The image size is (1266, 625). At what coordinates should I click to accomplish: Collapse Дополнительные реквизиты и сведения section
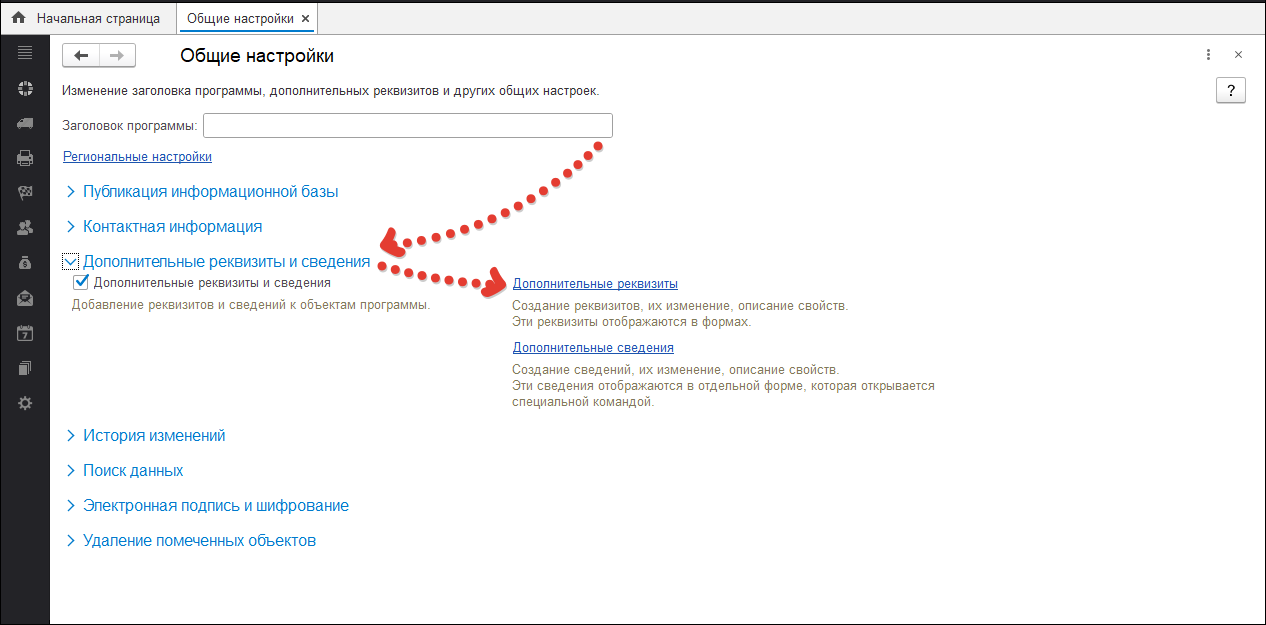[x=70, y=261]
